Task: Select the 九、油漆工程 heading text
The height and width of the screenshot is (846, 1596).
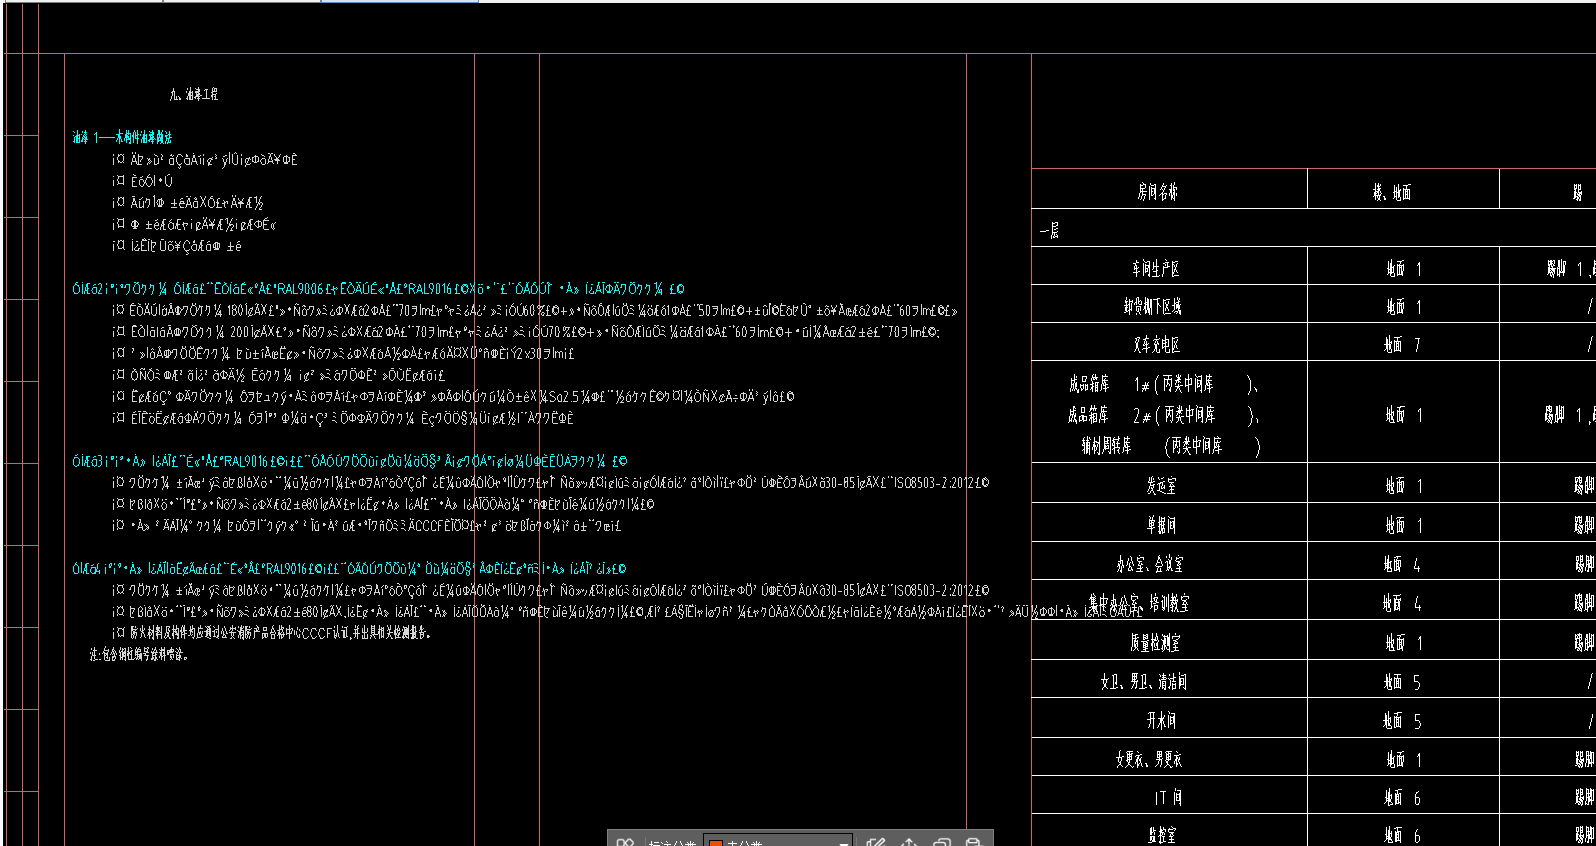Action: 194,94
